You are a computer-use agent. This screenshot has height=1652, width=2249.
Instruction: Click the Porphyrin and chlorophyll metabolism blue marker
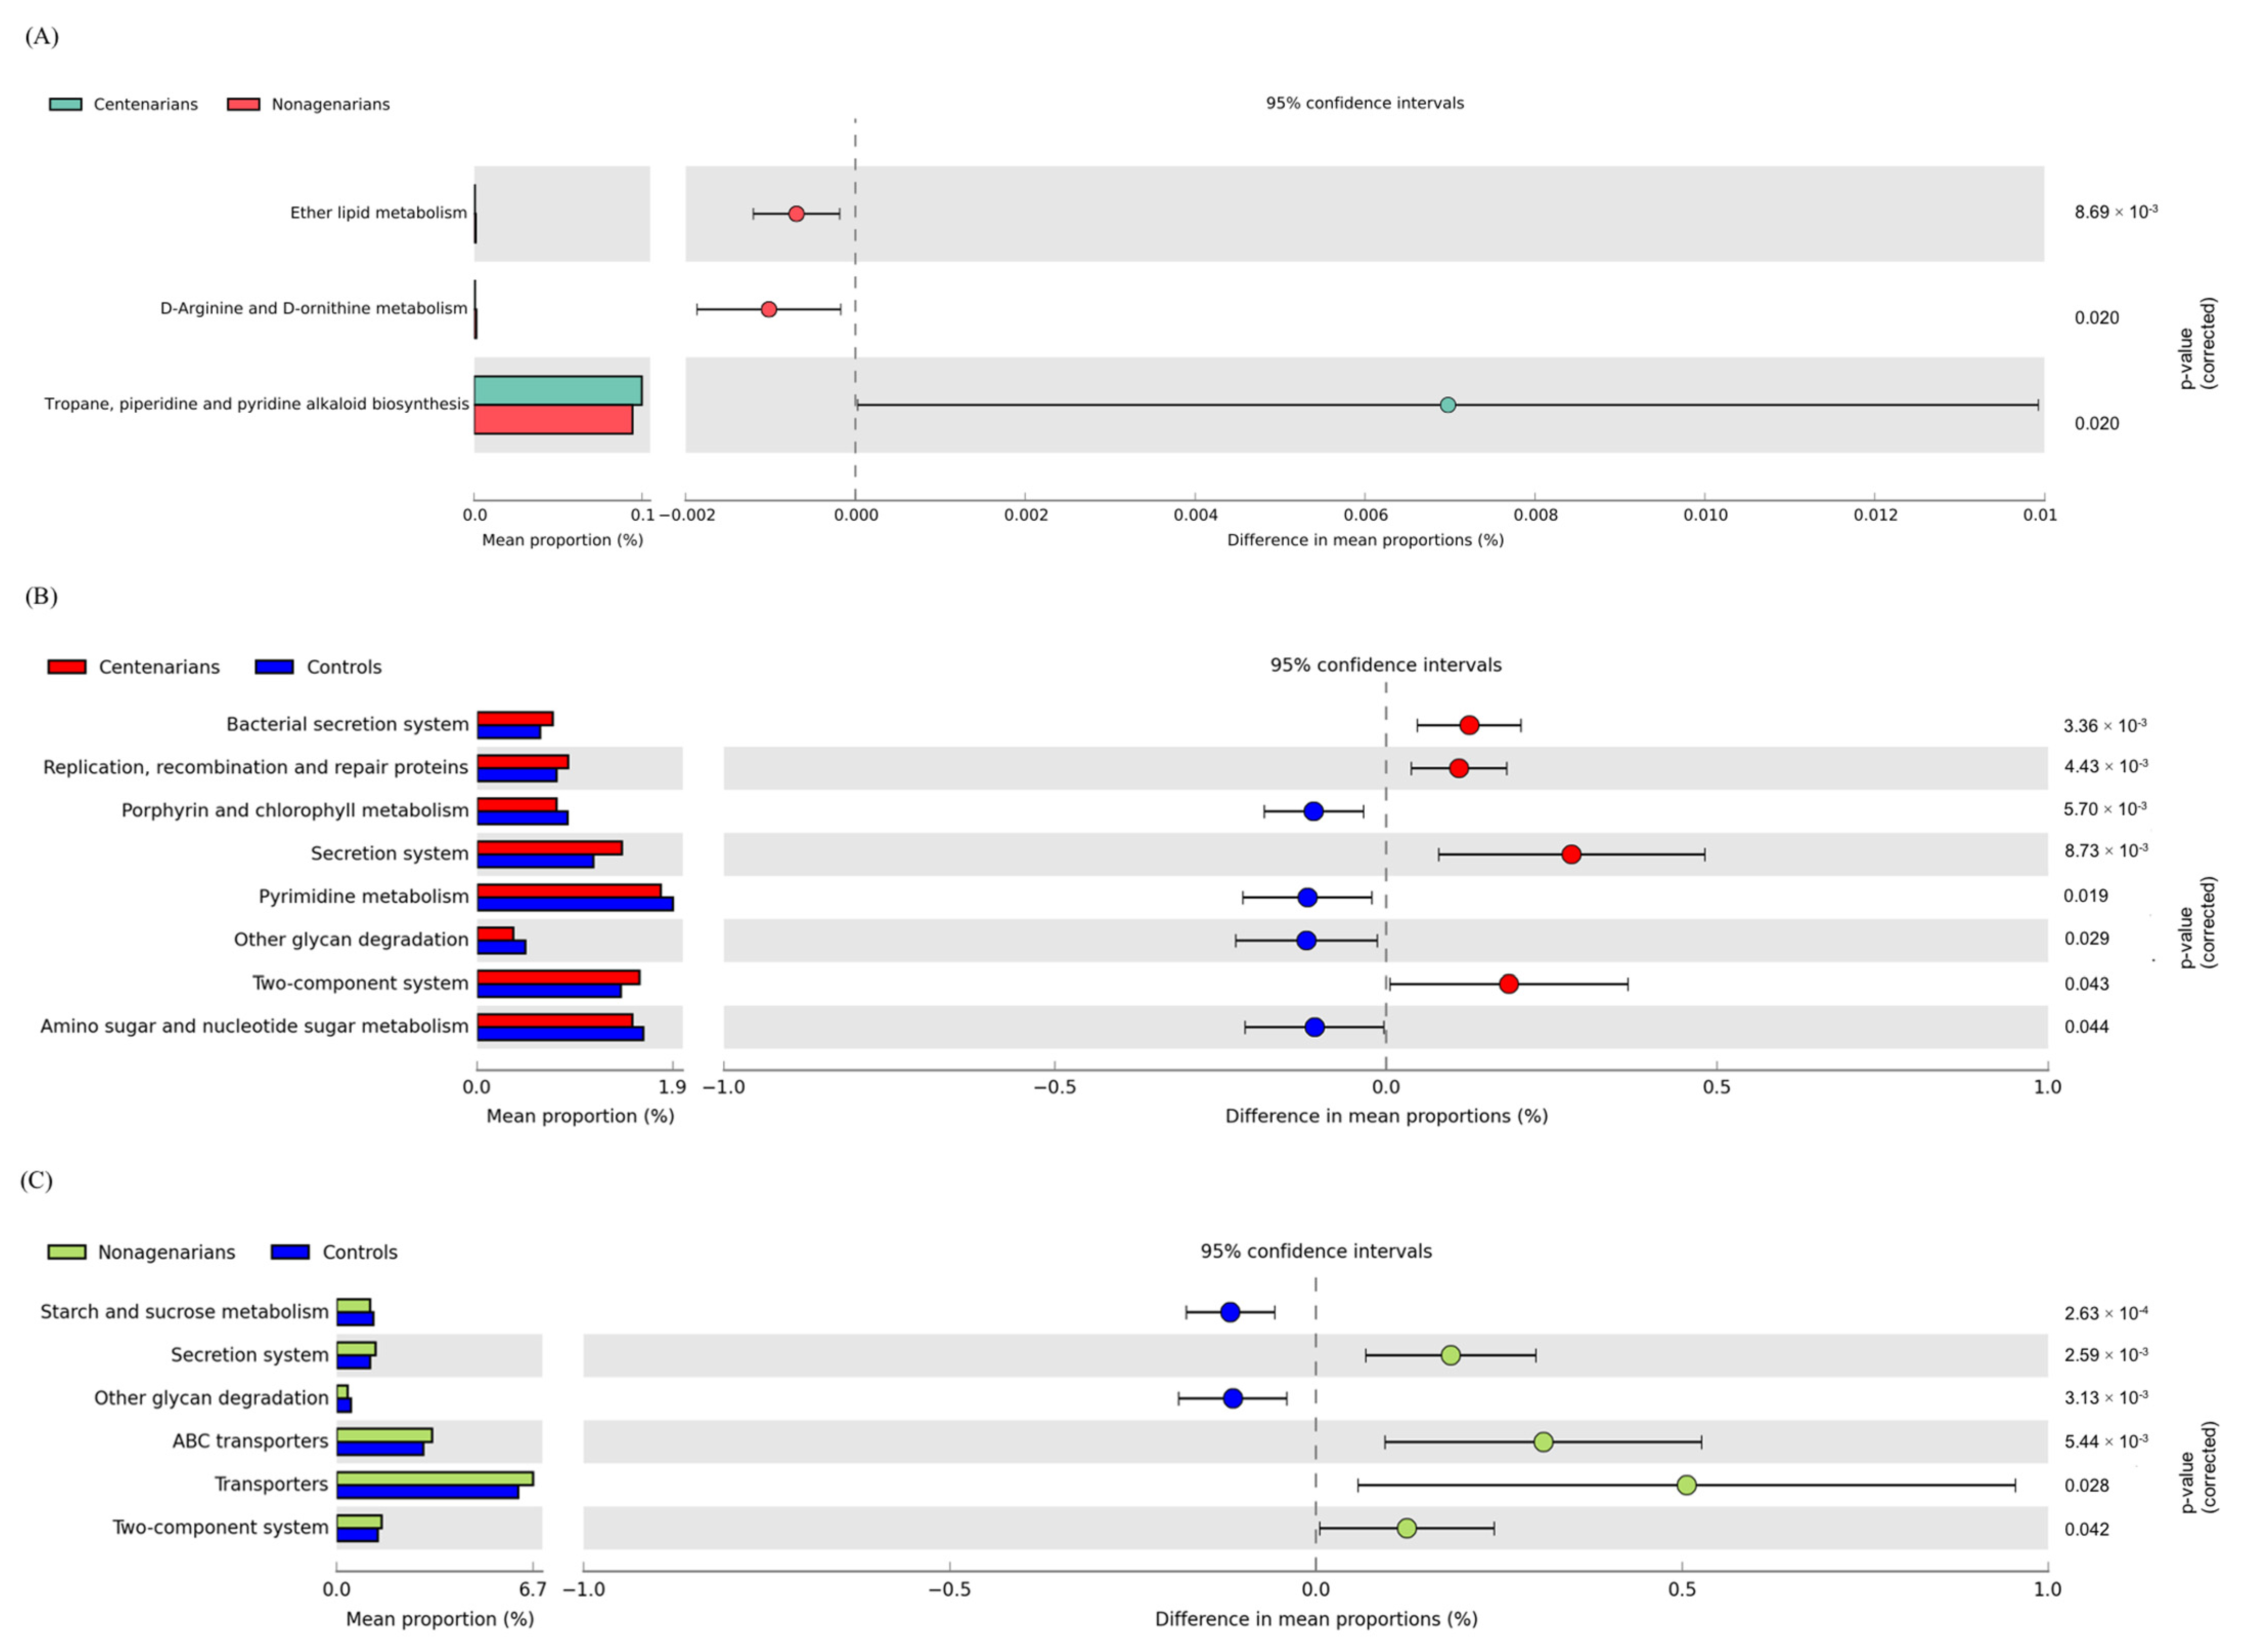[x=1313, y=812]
